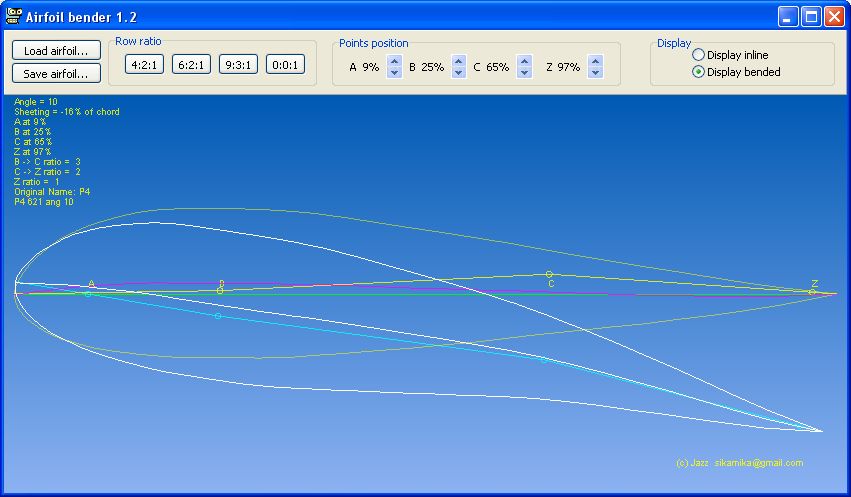Decrease point Z position value

(595, 73)
